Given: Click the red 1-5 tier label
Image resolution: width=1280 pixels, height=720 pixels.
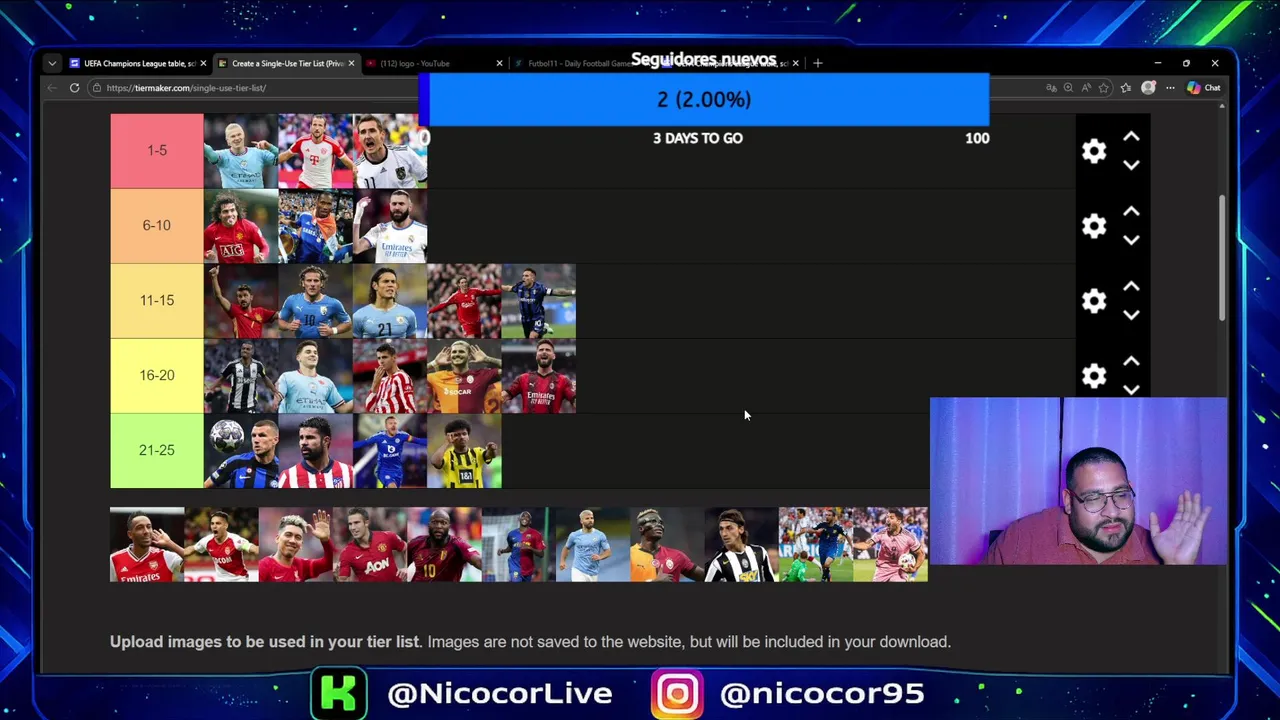Looking at the screenshot, I should [157, 151].
